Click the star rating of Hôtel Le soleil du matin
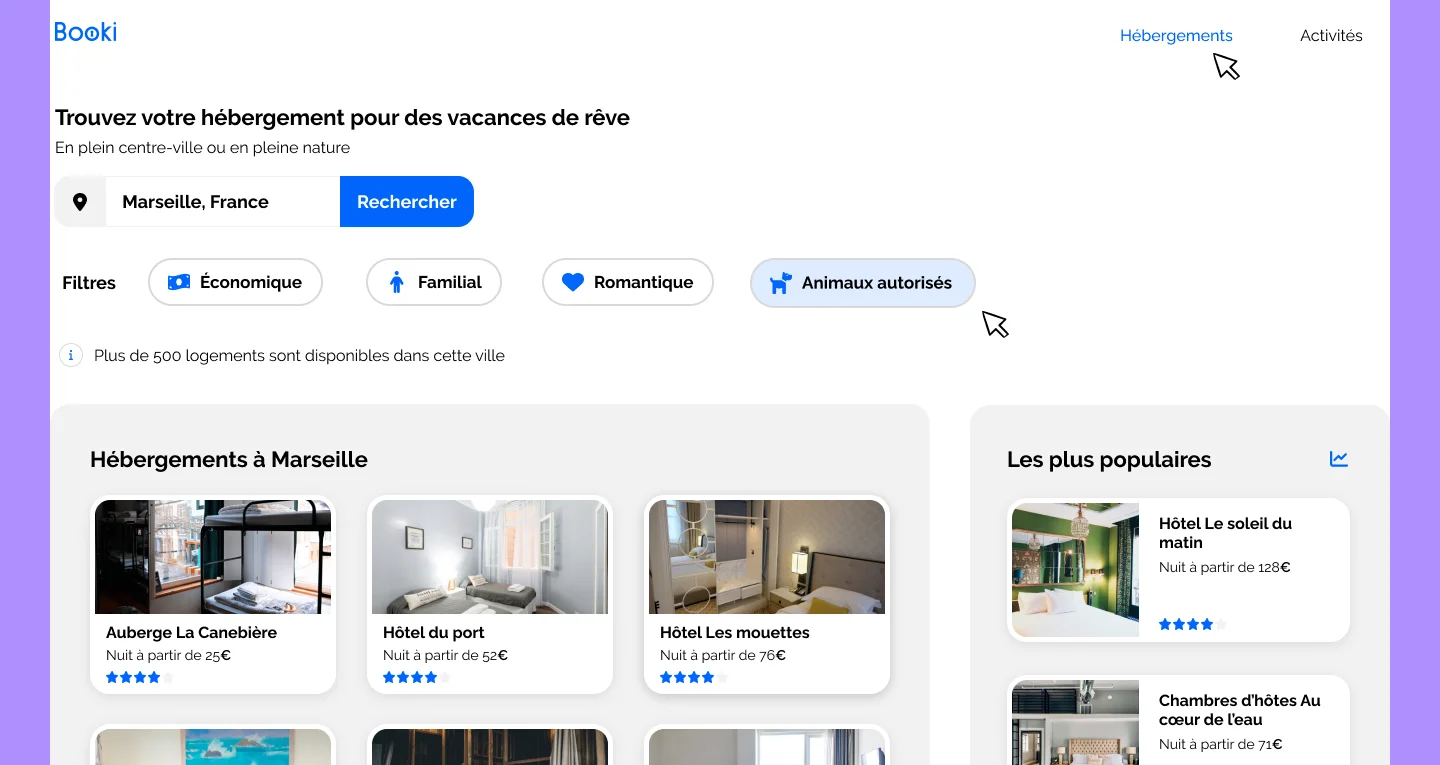This screenshot has height=765, width=1440. pyautogui.click(x=1193, y=624)
